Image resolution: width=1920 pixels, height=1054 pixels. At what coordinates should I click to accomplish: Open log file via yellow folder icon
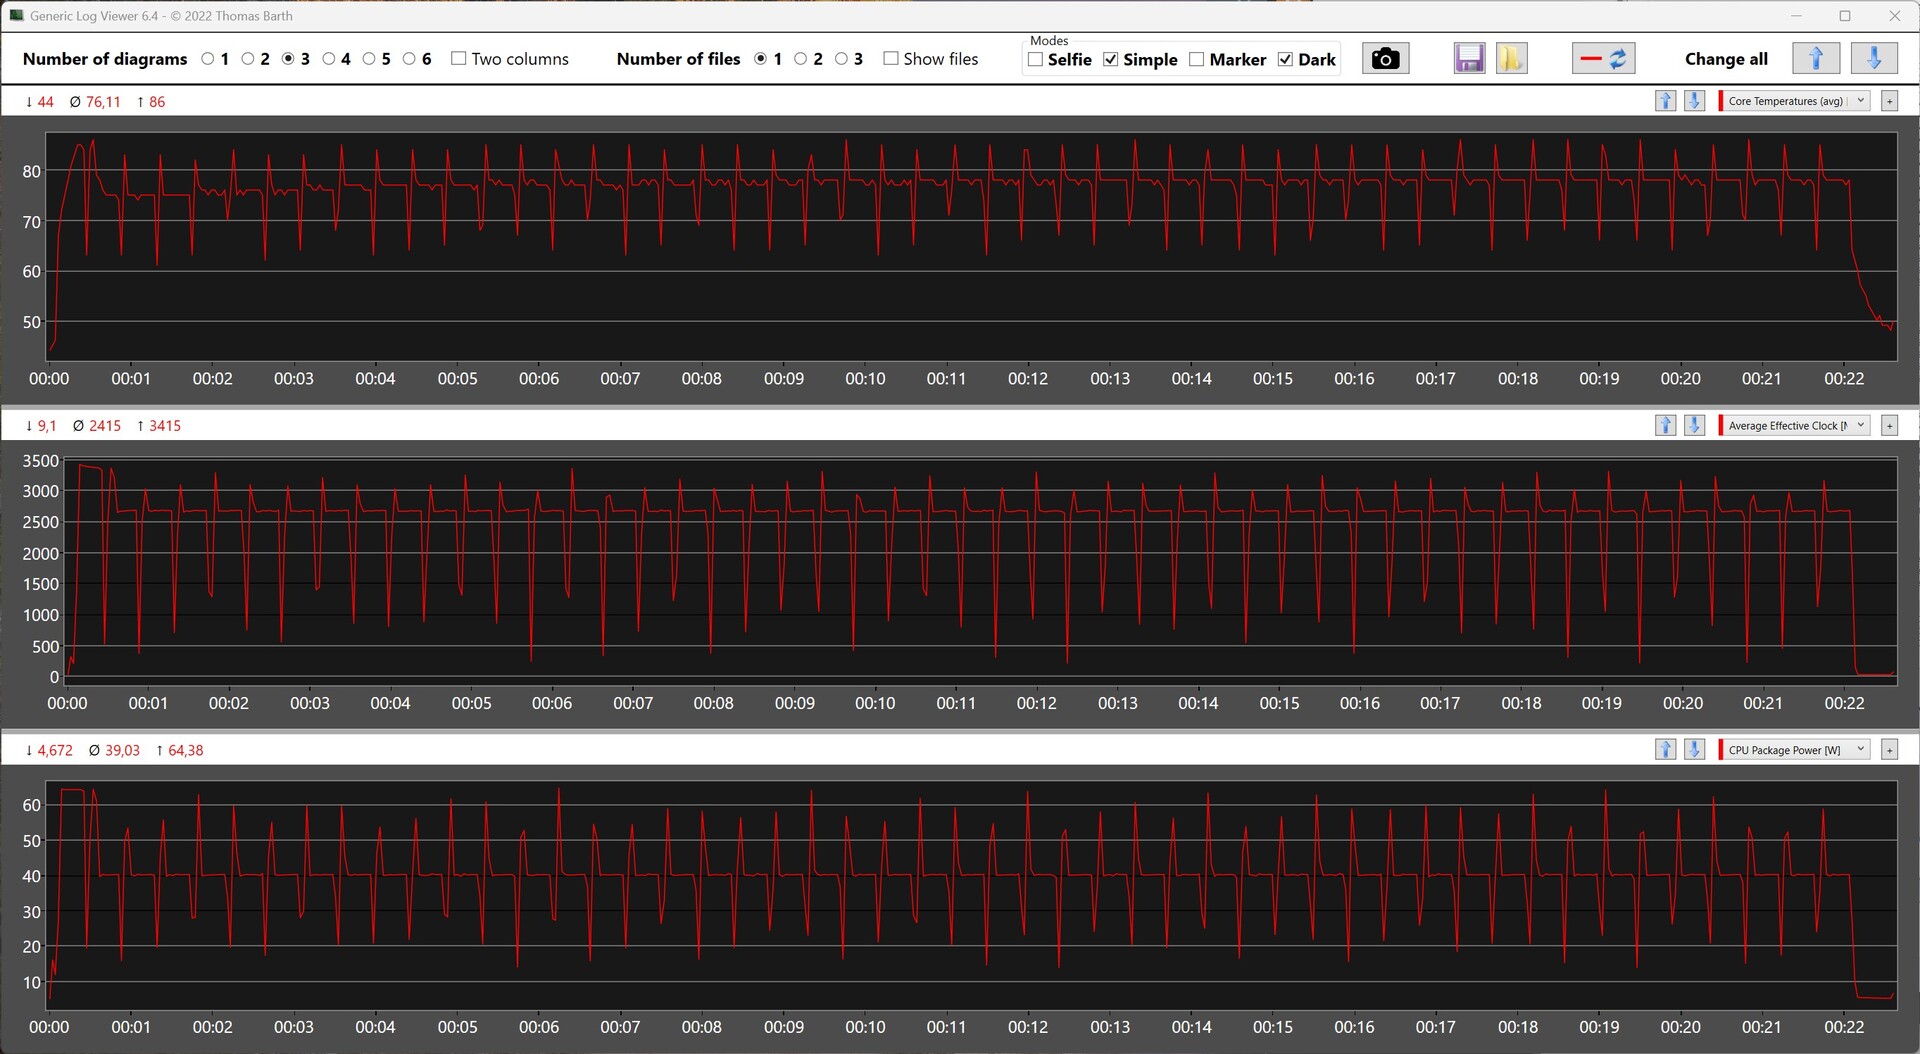(x=1511, y=59)
